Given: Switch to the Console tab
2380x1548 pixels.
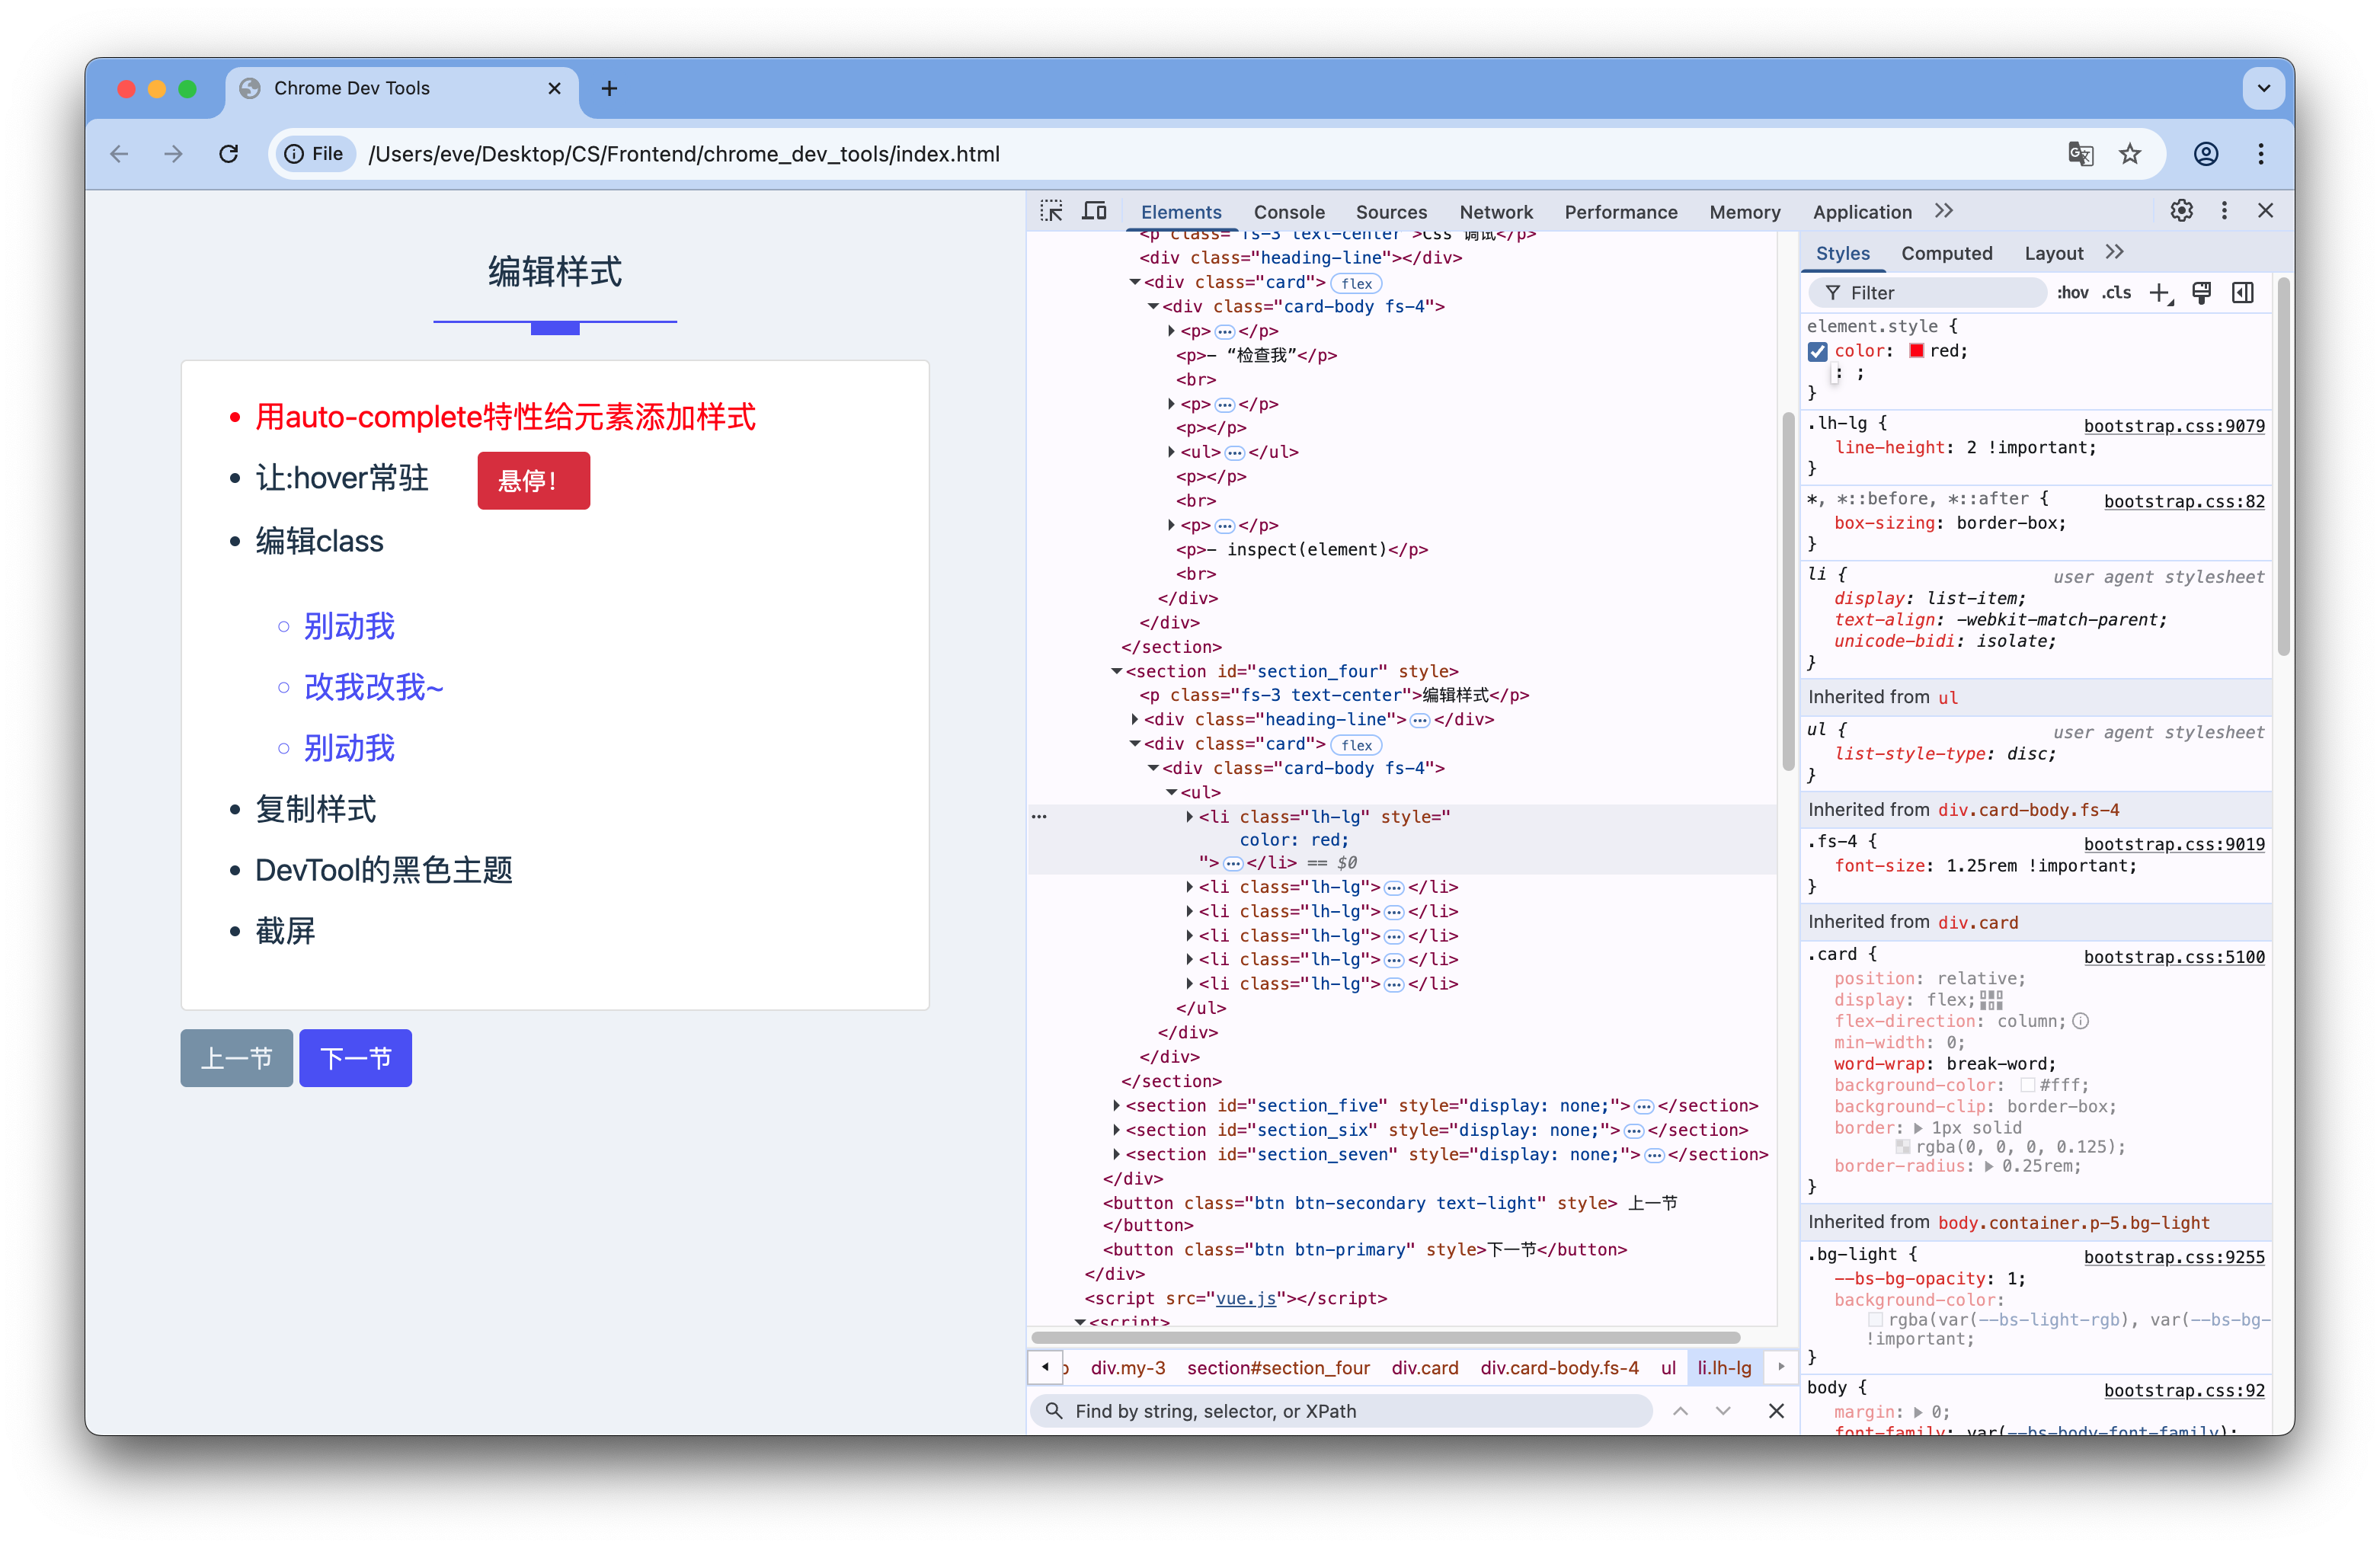Looking at the screenshot, I should 1288,212.
